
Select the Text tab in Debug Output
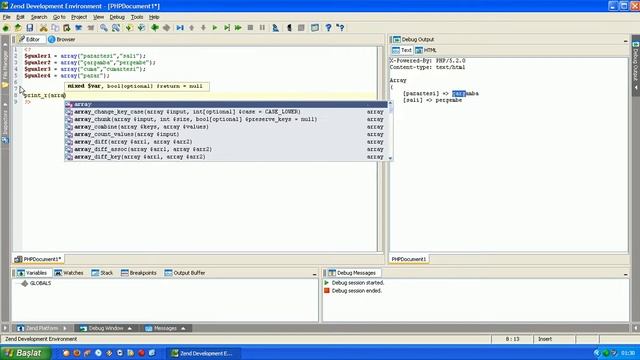click(402, 50)
